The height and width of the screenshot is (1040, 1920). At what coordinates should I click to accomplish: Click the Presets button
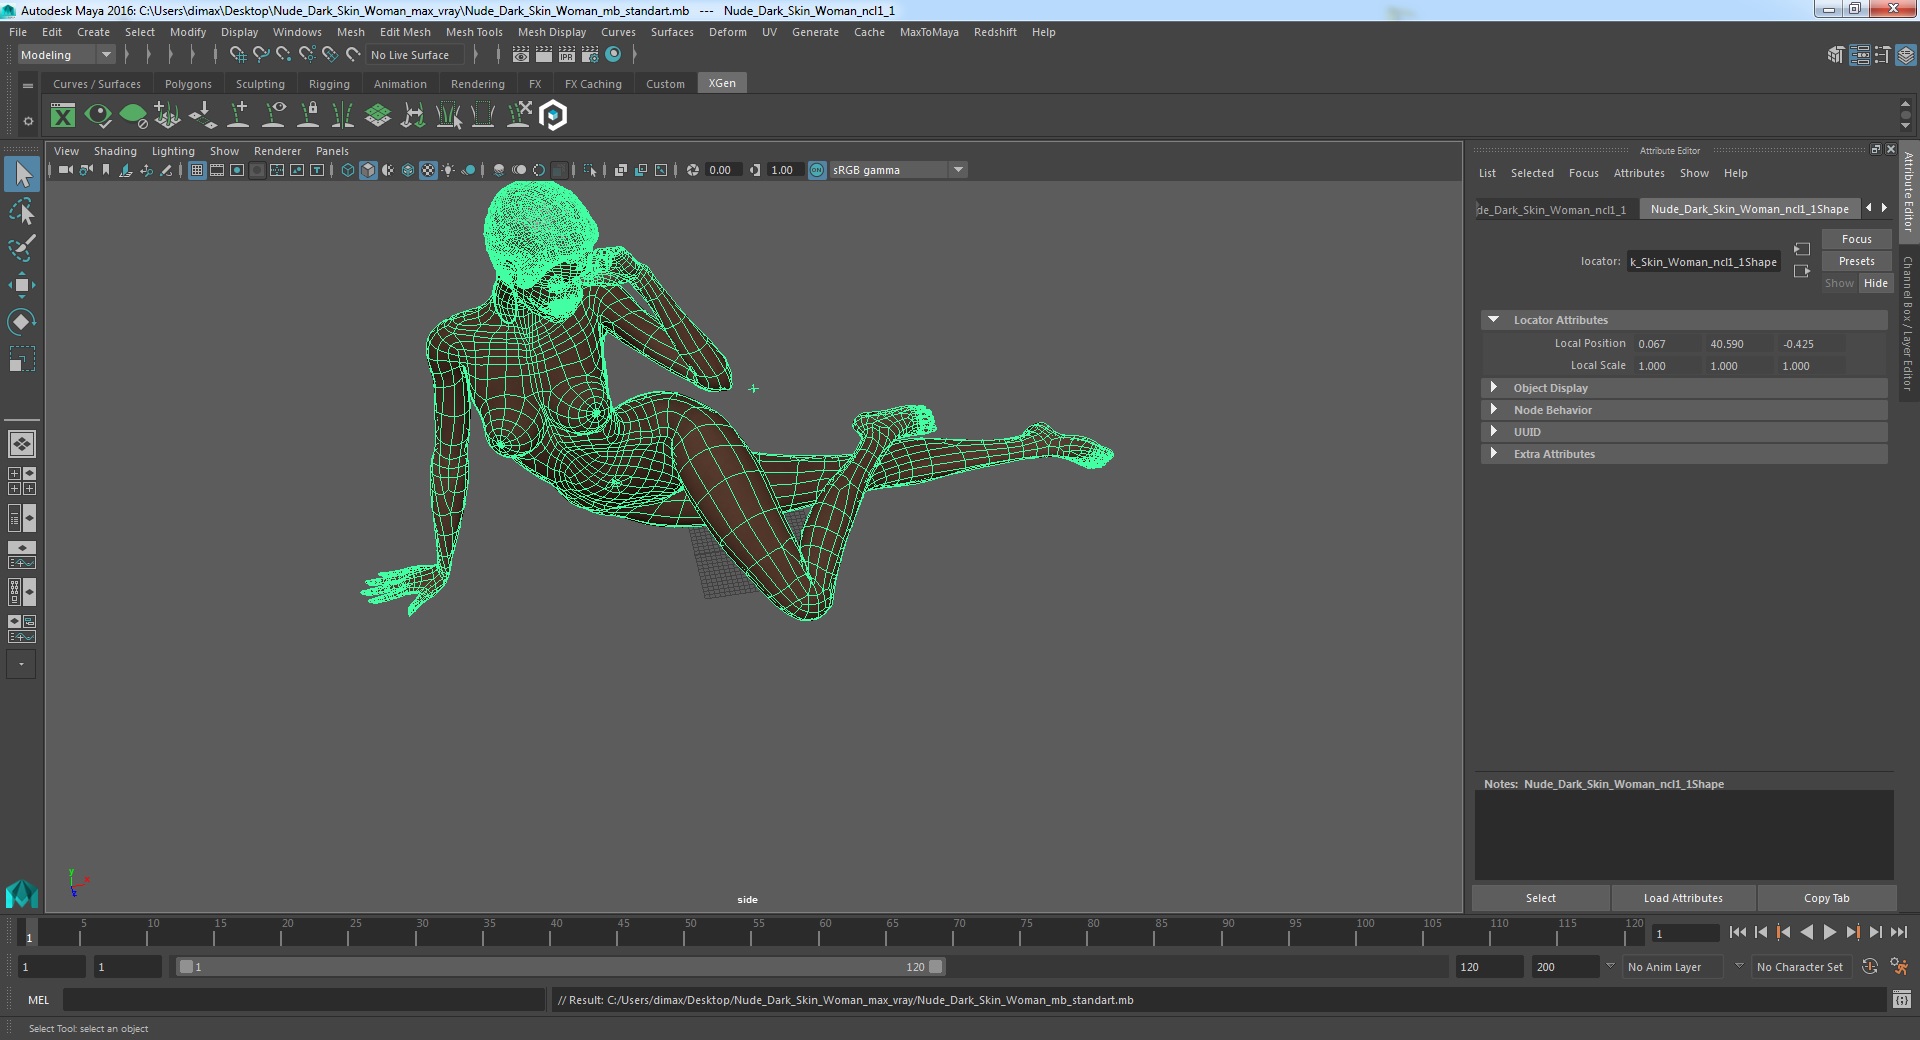coord(1856,261)
